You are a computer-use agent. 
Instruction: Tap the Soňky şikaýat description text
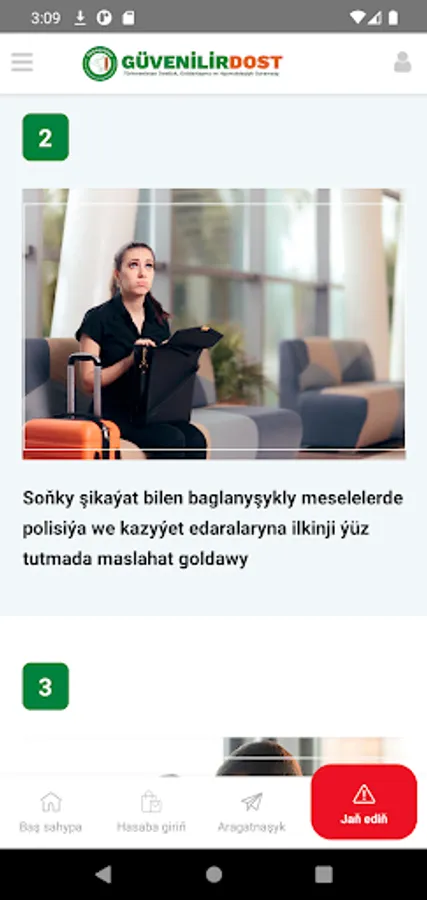pos(213,529)
